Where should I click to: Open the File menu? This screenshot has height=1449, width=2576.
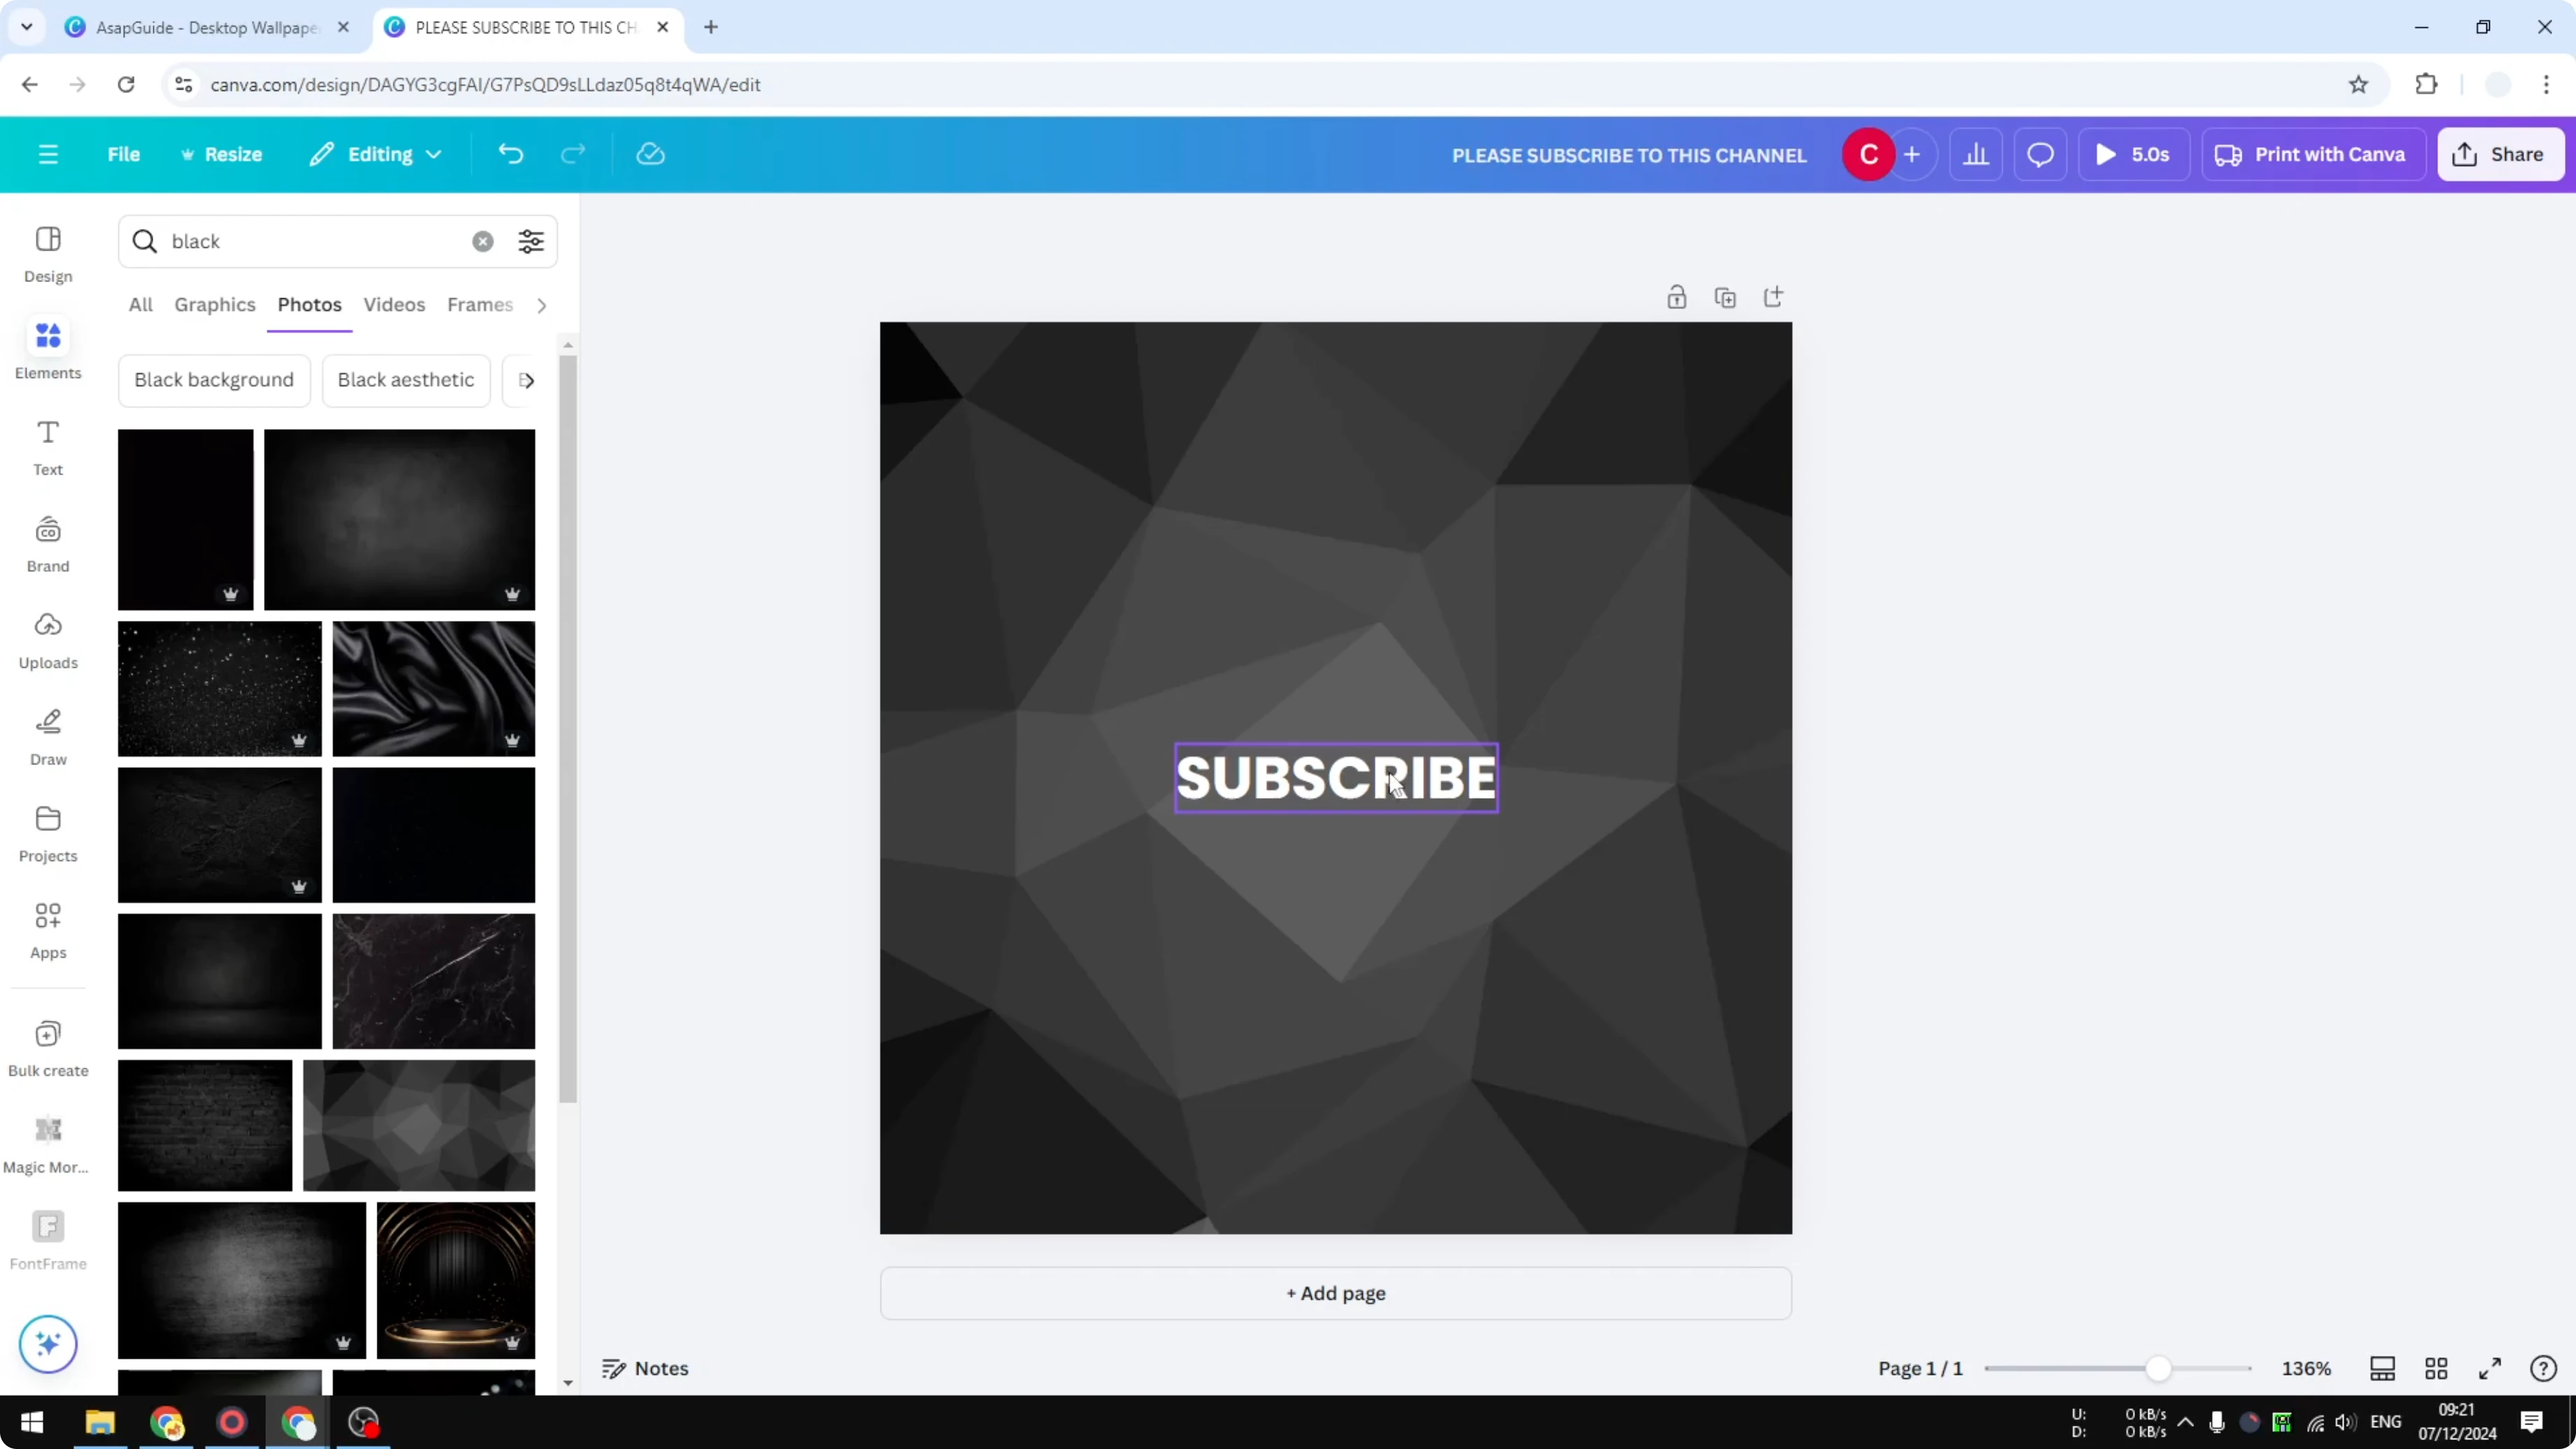[124, 154]
